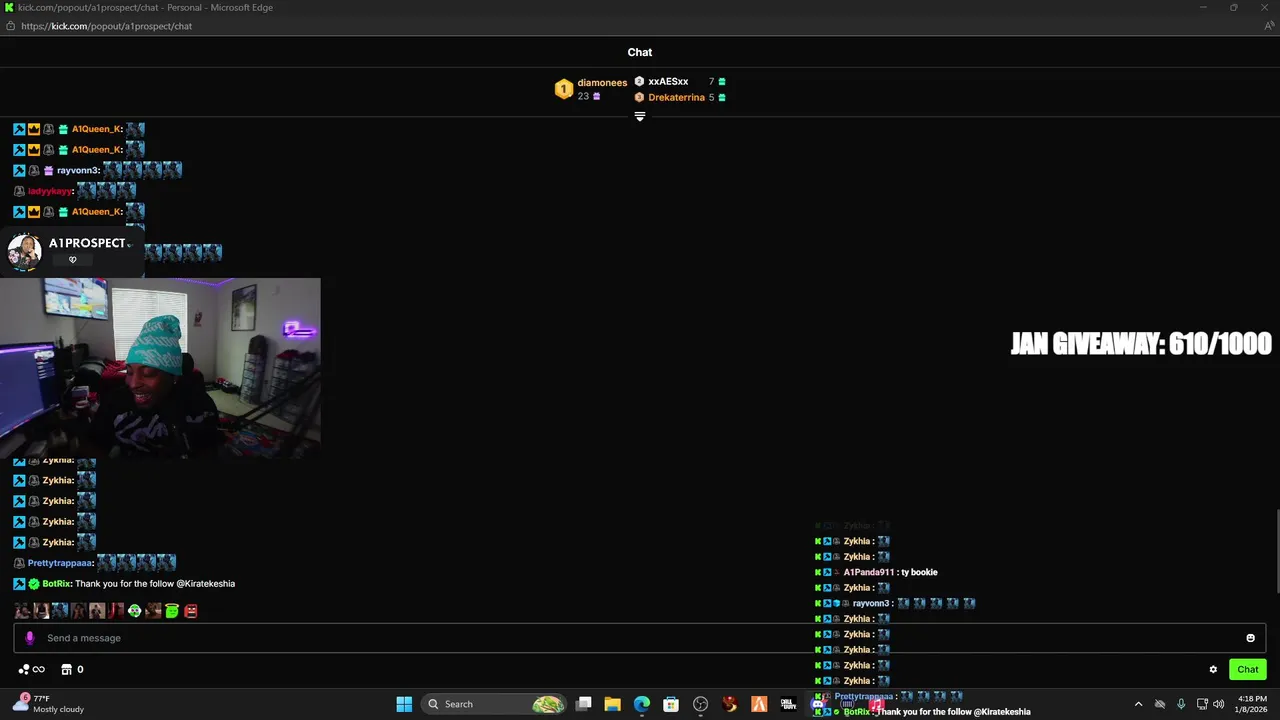The image size is (1280, 720).
Task: Select the green halo quick emote
Action: tap(172, 610)
